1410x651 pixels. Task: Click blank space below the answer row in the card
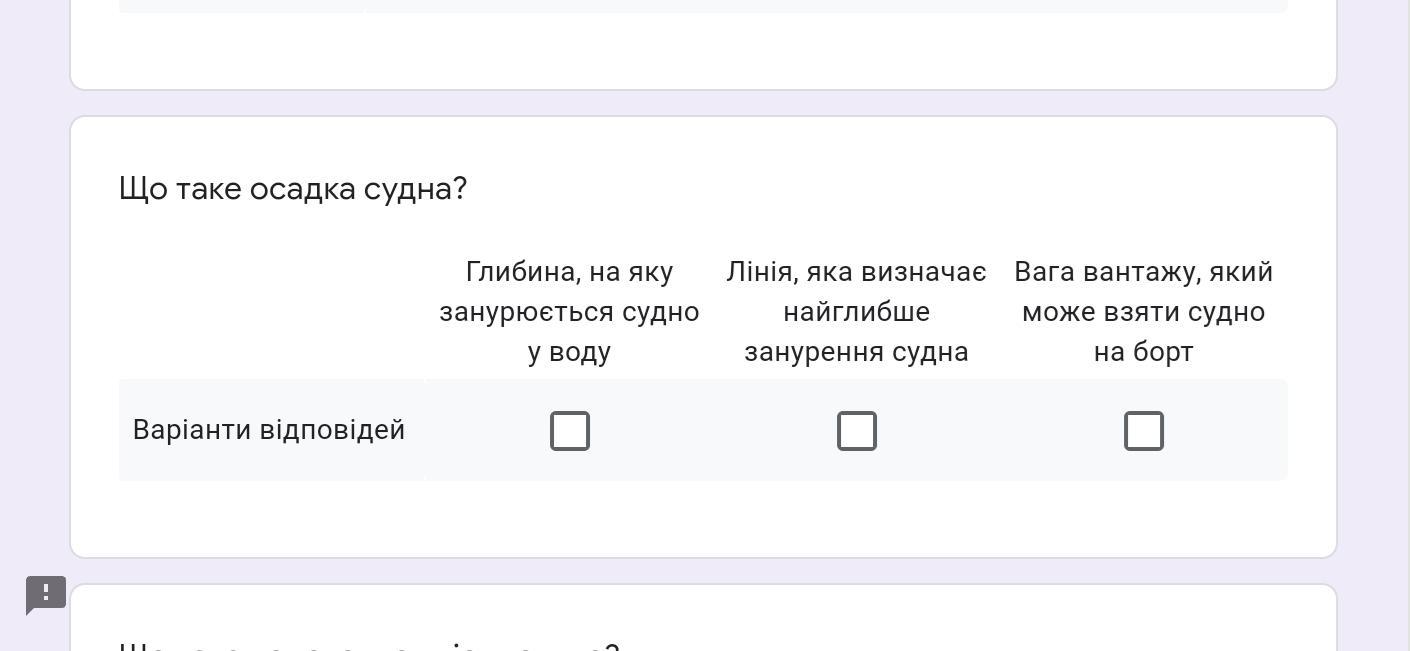pos(702,519)
